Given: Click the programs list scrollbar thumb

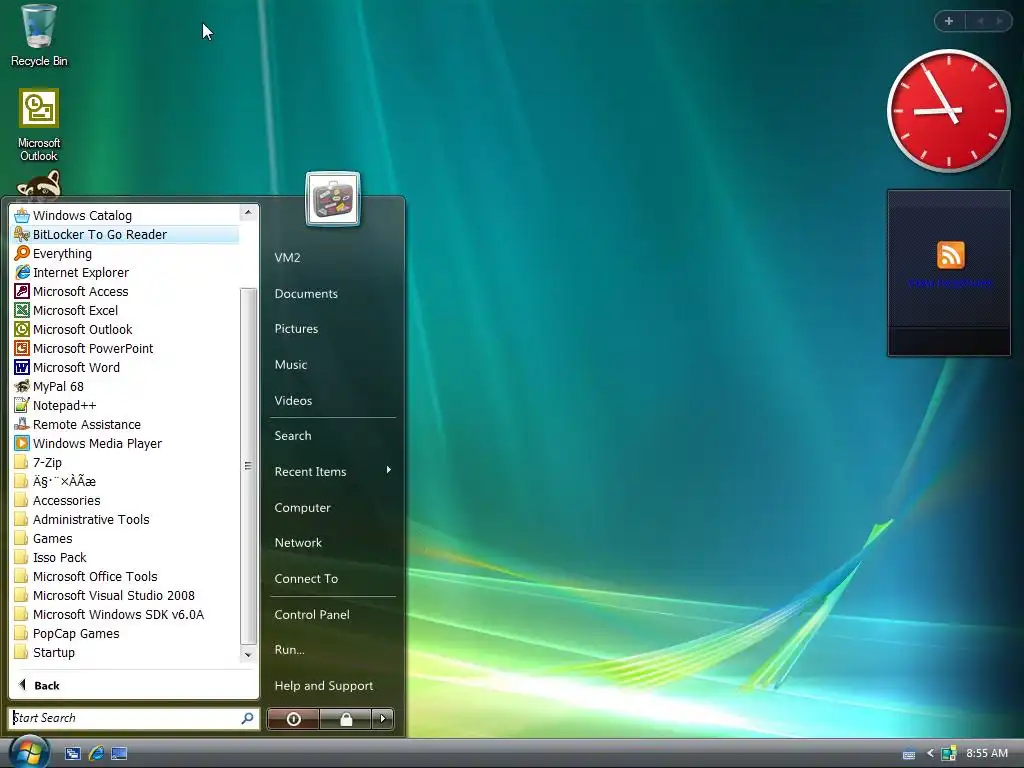Looking at the screenshot, I should (x=248, y=466).
